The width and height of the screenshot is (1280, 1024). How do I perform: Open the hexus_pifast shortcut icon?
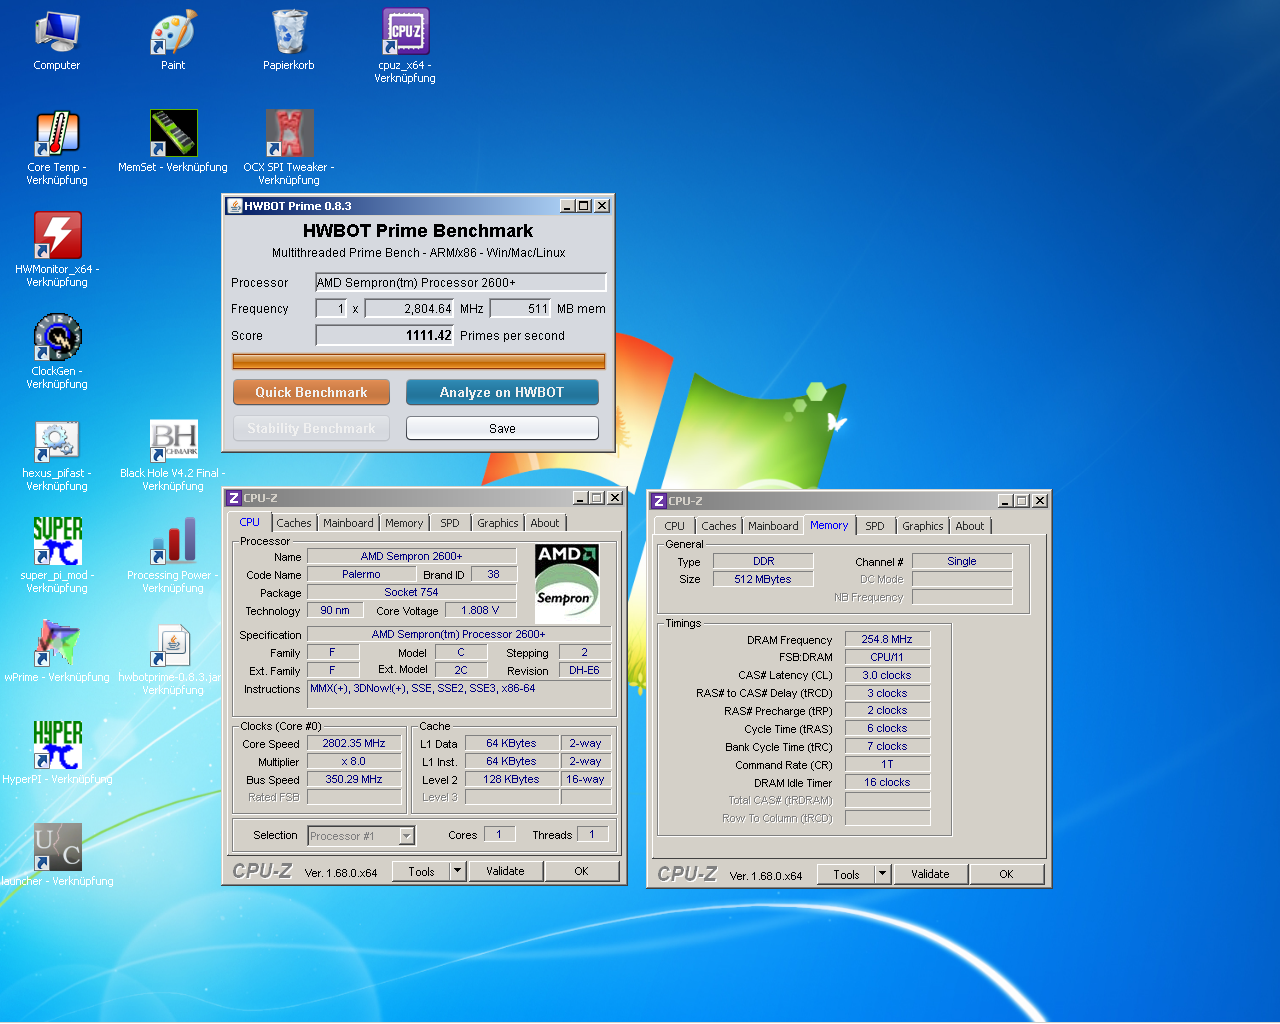point(57,454)
